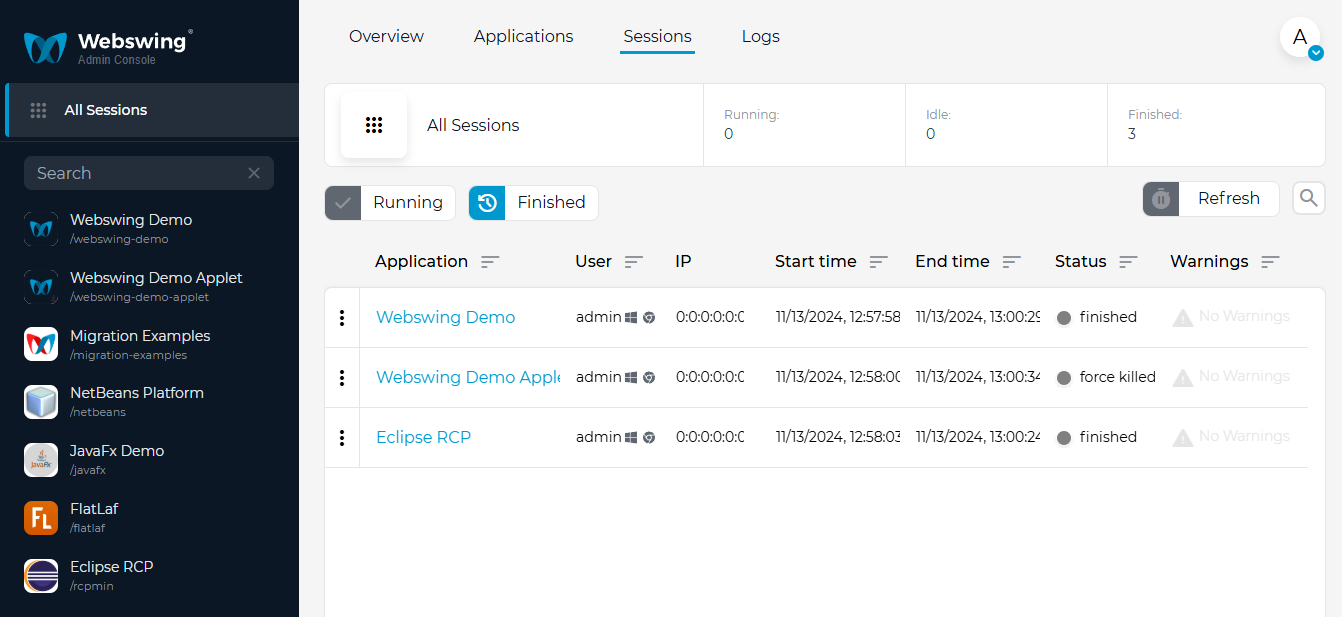Click the auto-refresh timer pause icon
1342x617 pixels.
(x=1161, y=199)
